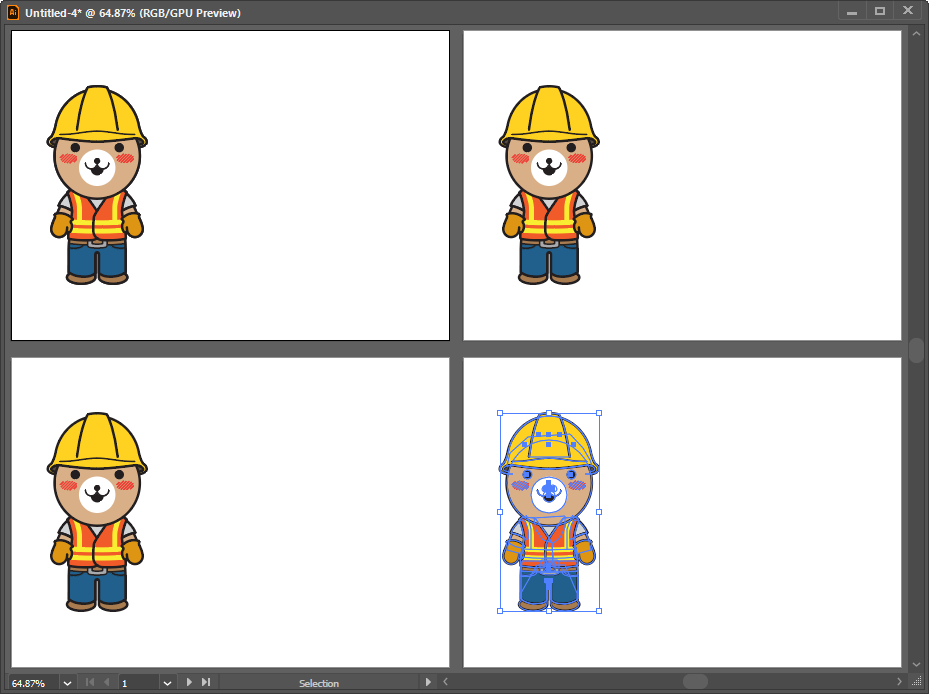Maximize the Untitled-4 document window
Image resolution: width=929 pixels, height=694 pixels.
[880, 11]
